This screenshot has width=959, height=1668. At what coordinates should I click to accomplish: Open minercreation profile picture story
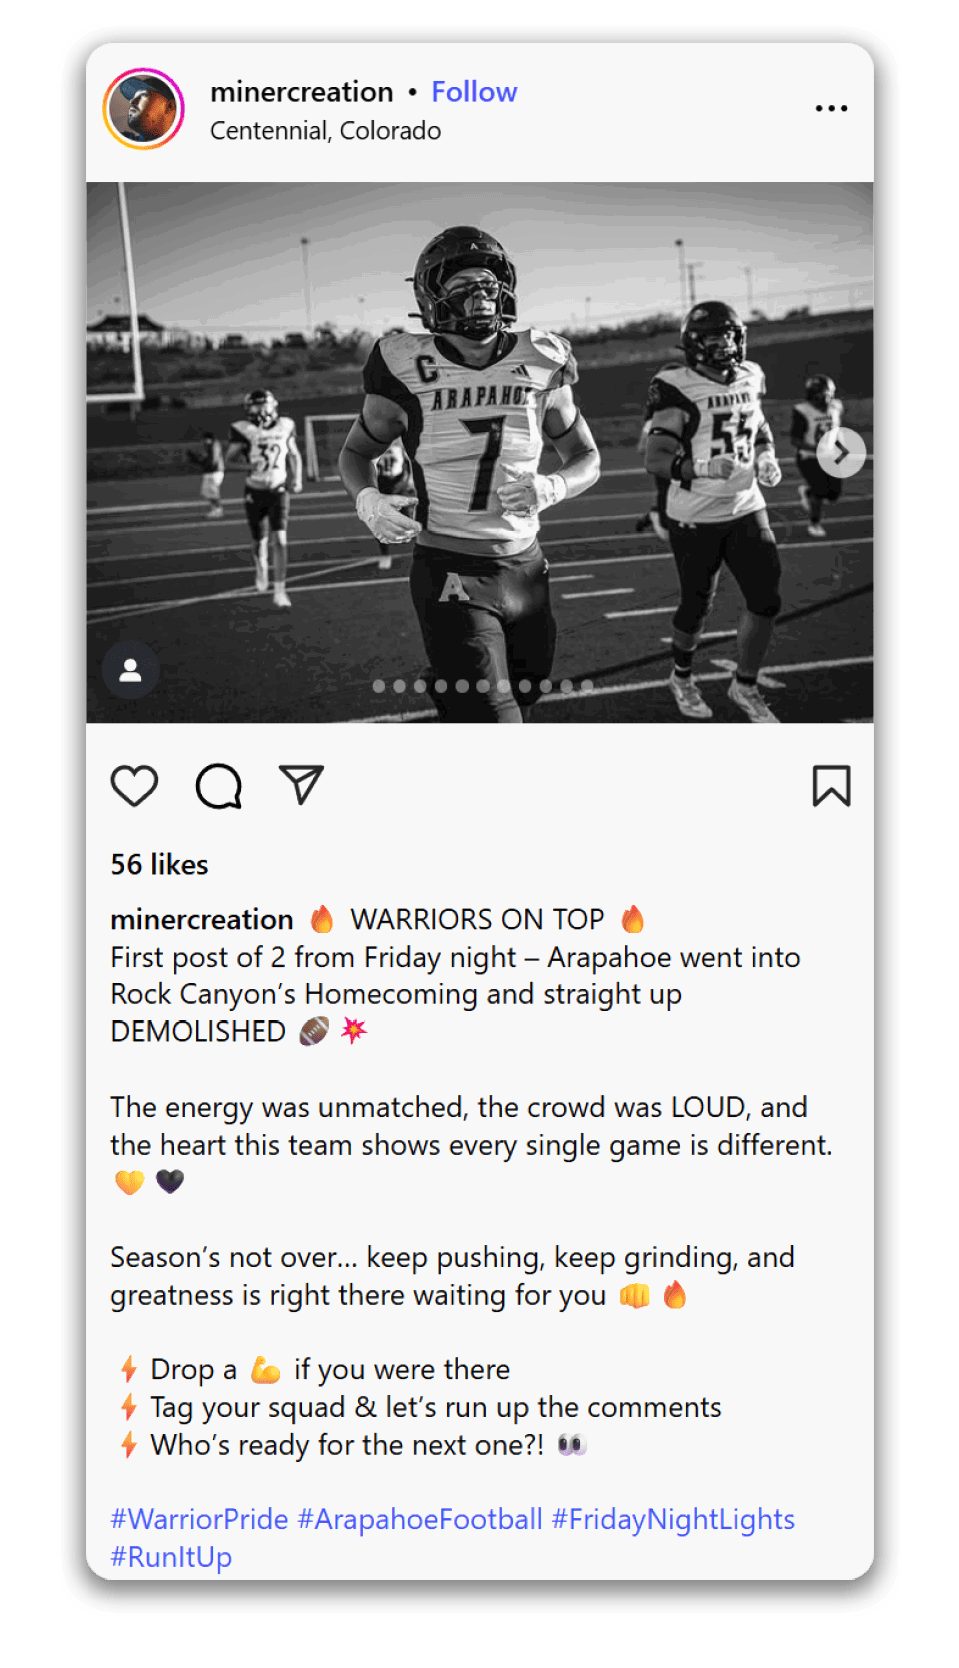coord(144,108)
